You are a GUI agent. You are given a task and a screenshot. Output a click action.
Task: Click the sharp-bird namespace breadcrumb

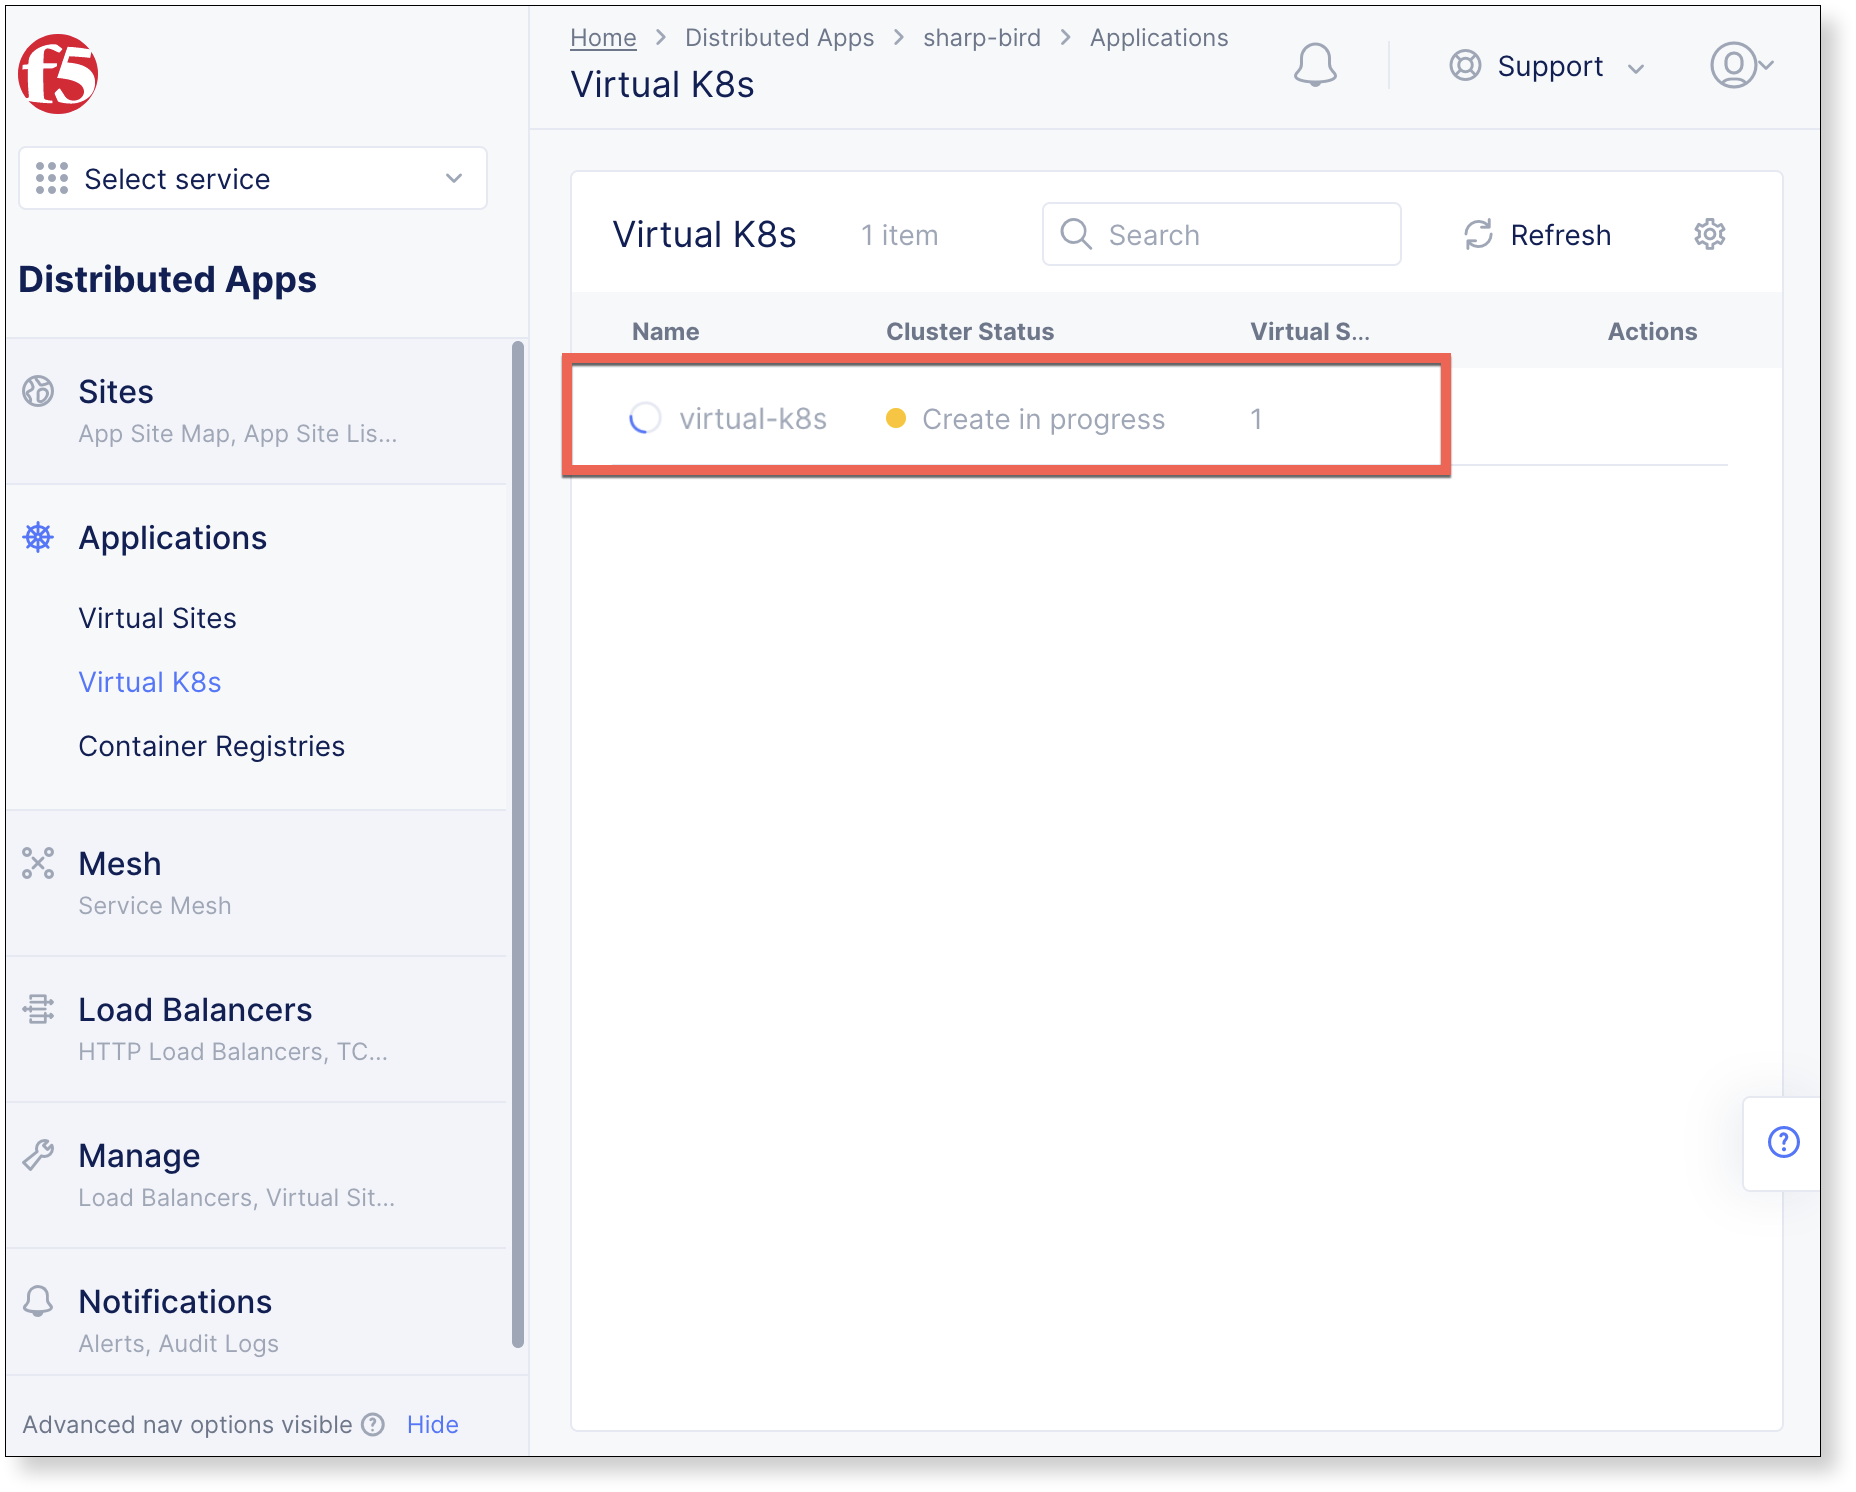[981, 38]
